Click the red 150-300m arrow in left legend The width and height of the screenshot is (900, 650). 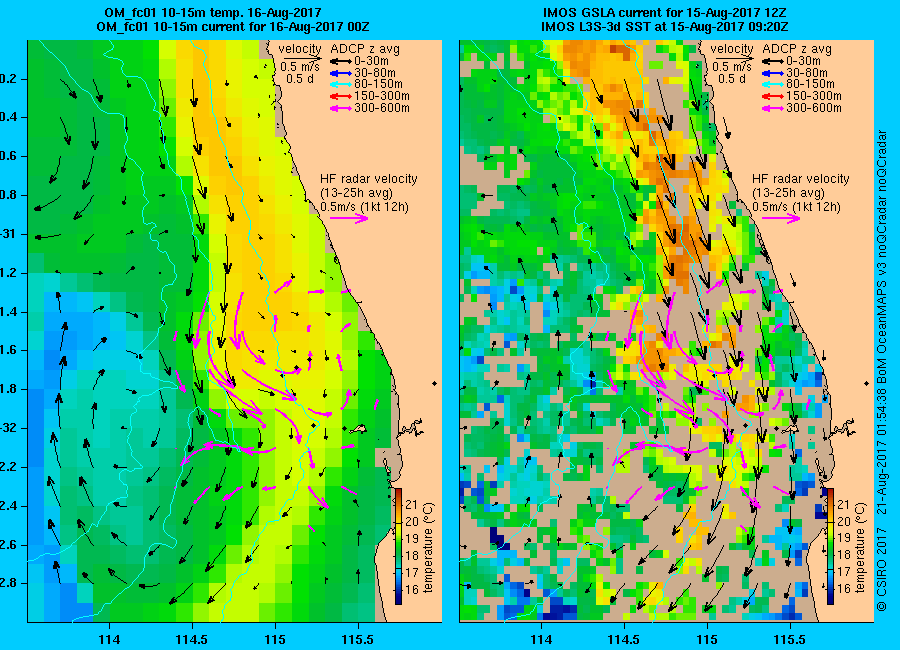(x=340, y=96)
